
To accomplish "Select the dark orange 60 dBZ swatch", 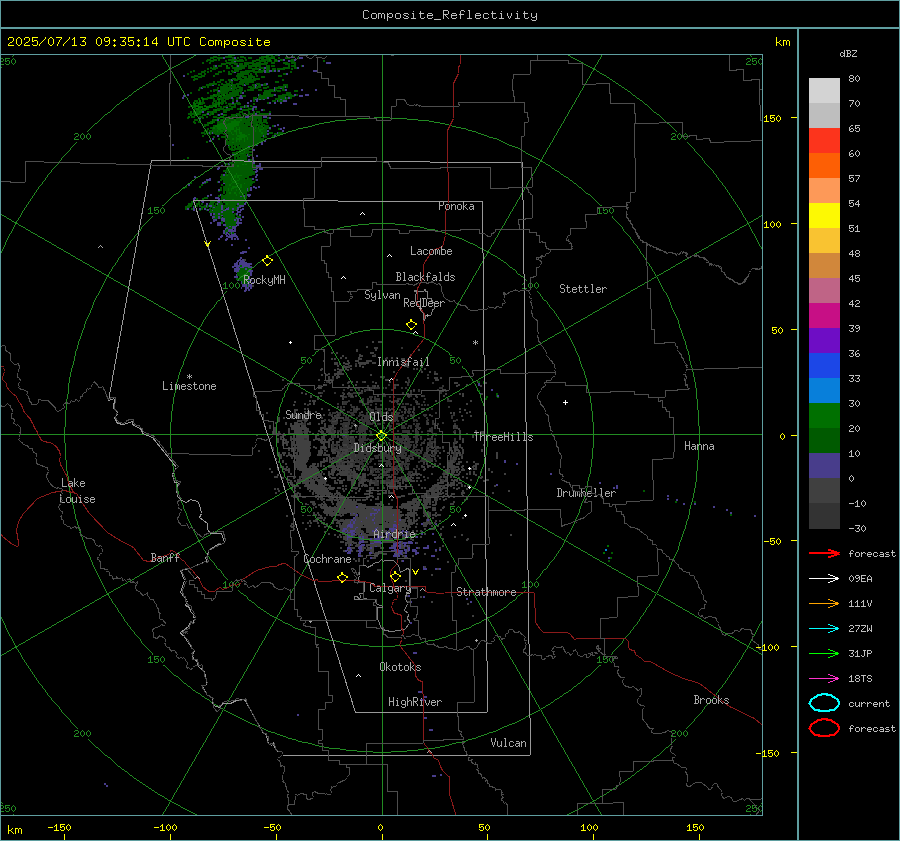I will point(824,165).
